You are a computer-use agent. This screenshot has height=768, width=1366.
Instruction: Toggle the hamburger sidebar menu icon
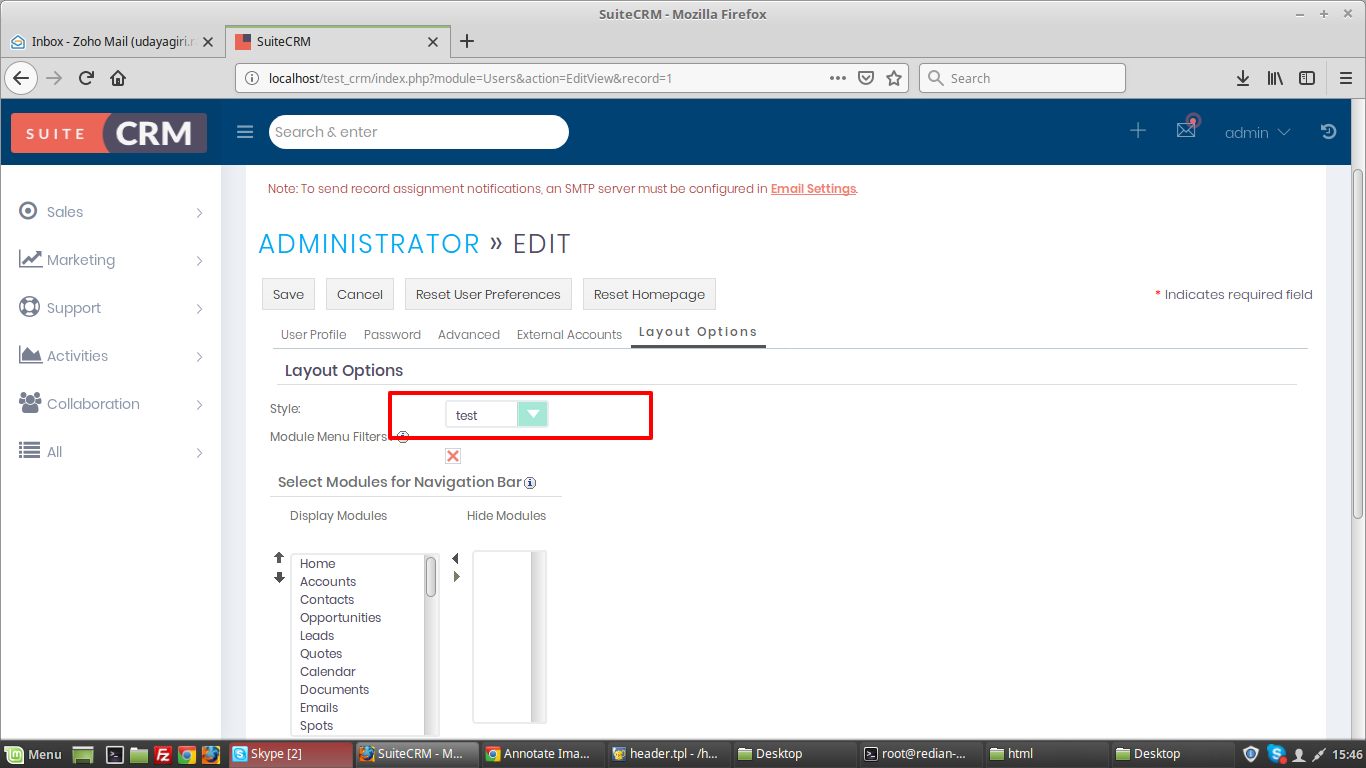click(245, 132)
